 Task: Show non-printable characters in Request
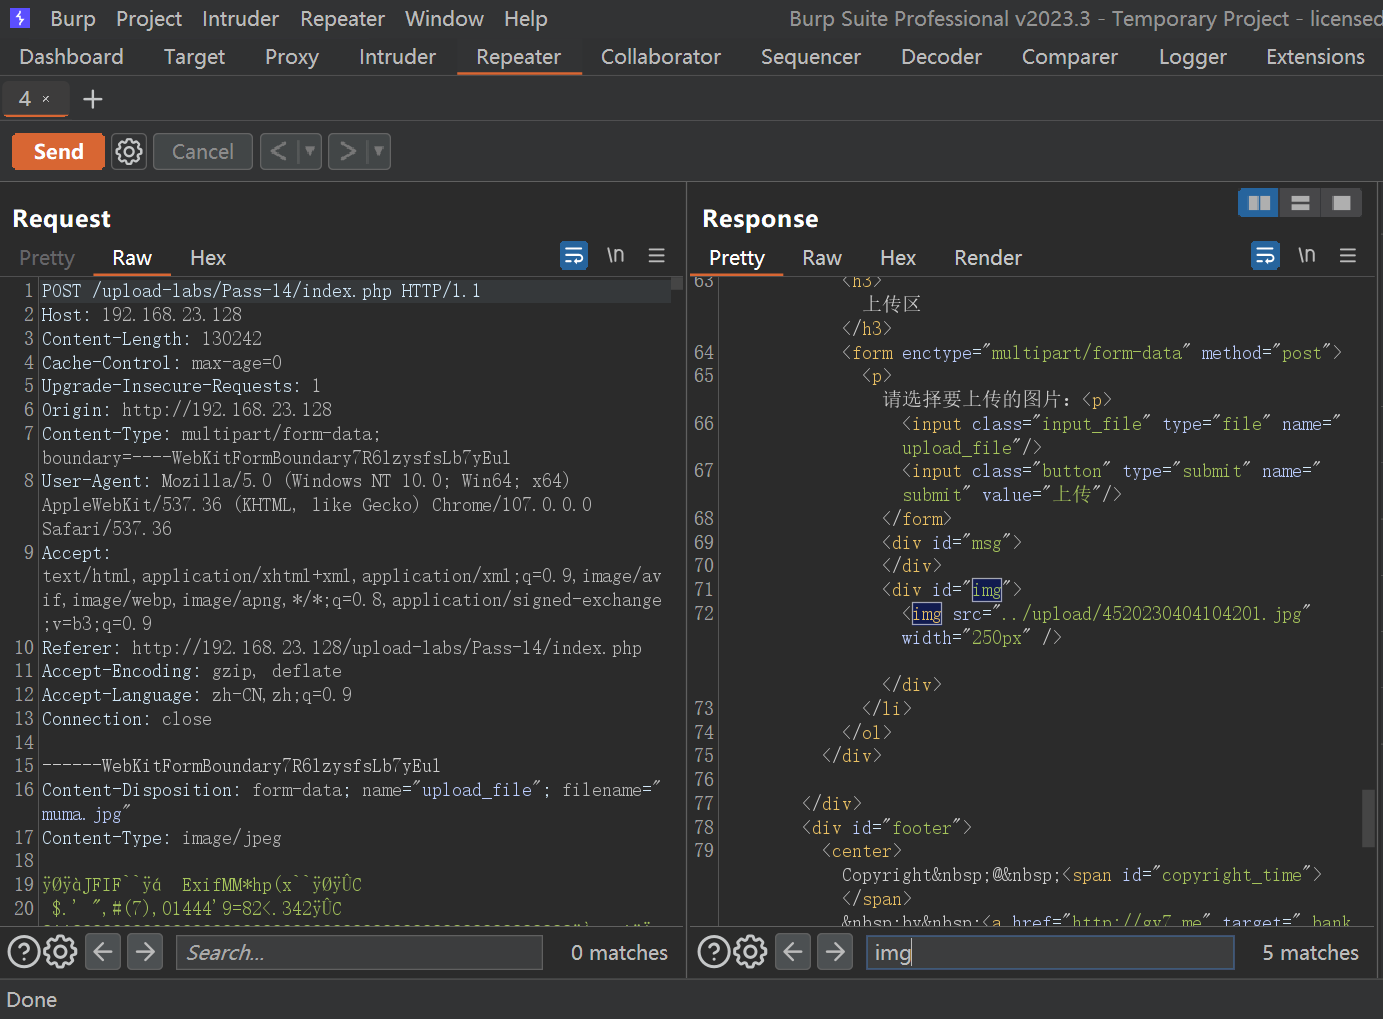615,256
